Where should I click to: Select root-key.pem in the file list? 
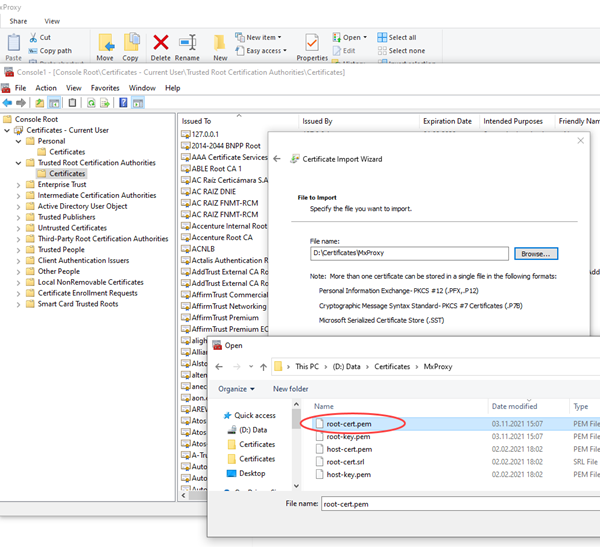(x=348, y=436)
